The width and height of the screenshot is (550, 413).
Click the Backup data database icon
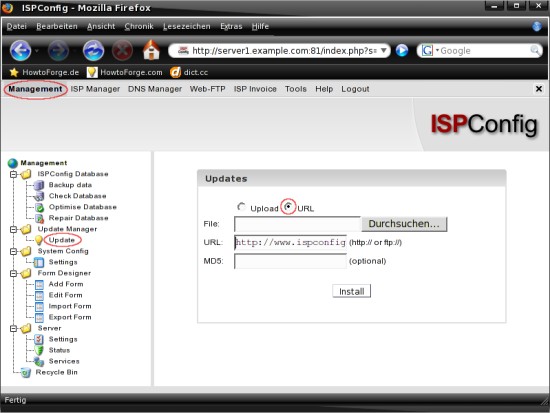[39, 185]
